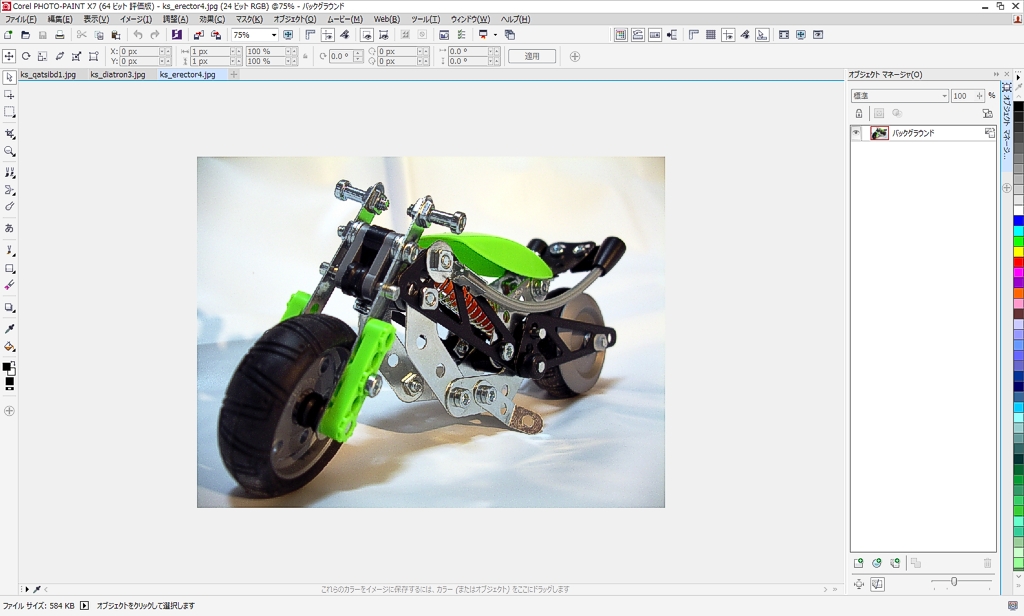Pick the Eyedropper tool

[10, 328]
